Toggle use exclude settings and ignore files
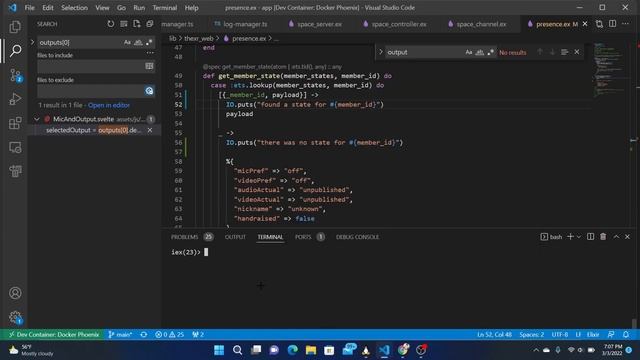 click(x=149, y=91)
